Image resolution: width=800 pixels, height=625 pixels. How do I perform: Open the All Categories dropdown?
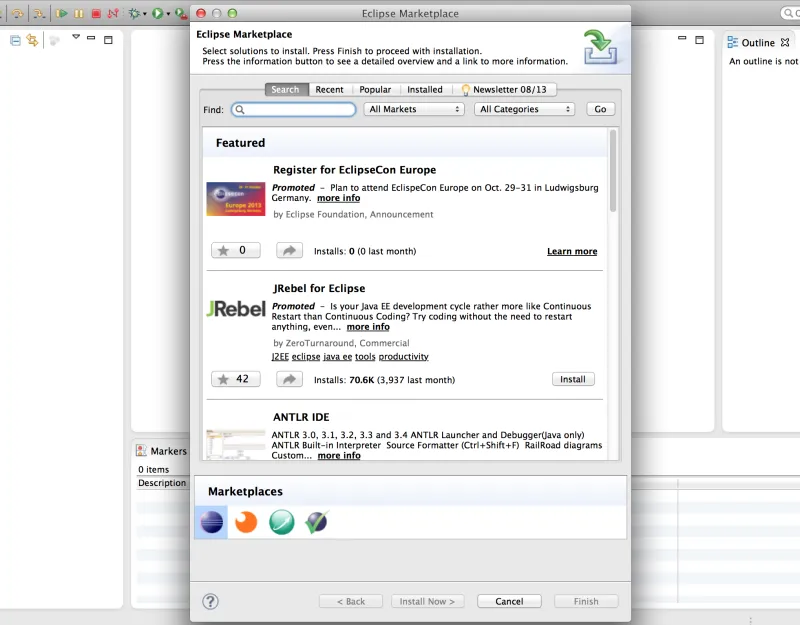524,109
